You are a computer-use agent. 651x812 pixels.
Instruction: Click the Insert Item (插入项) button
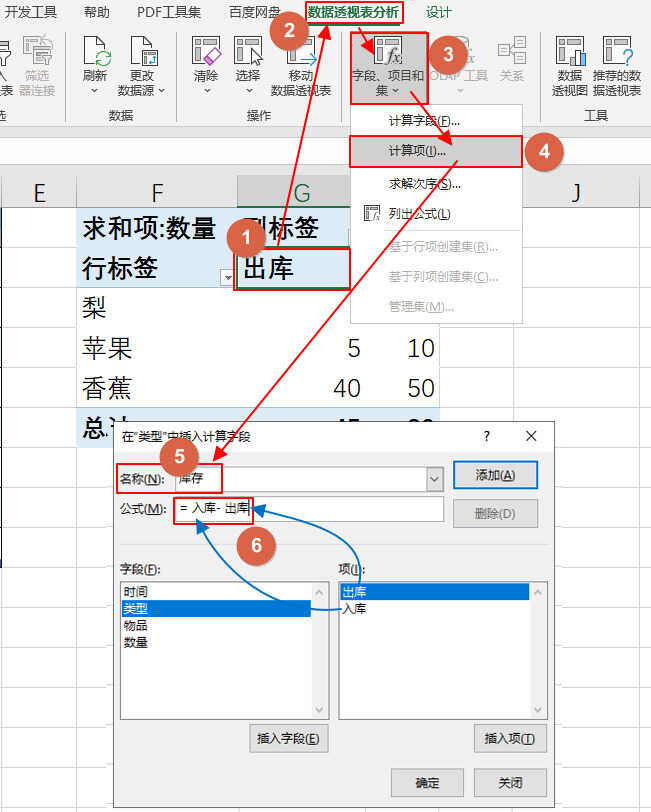[x=510, y=738]
